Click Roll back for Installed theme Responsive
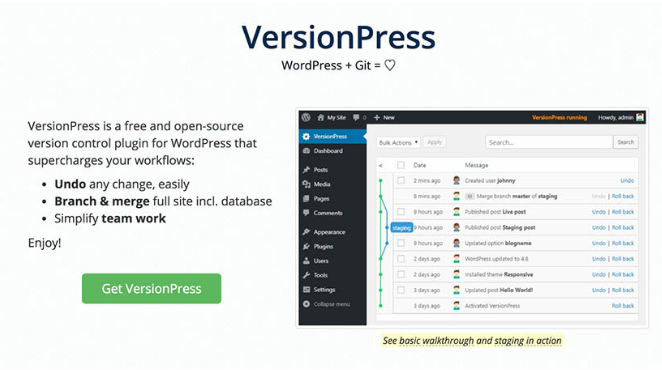Image resolution: width=662 pixels, height=370 pixels. point(623,274)
